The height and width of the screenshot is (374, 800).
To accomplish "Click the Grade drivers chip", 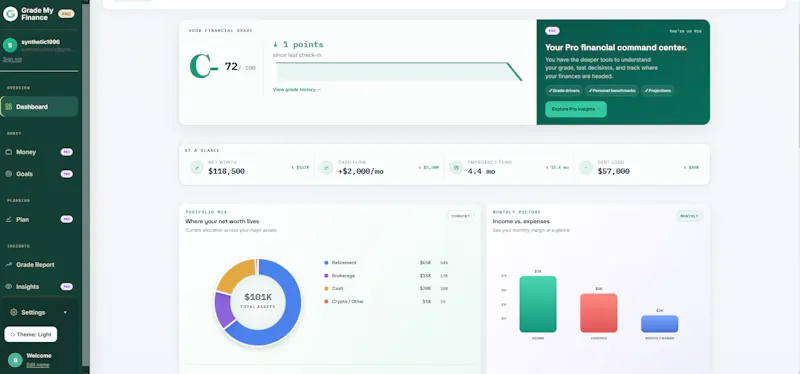I will pos(564,91).
